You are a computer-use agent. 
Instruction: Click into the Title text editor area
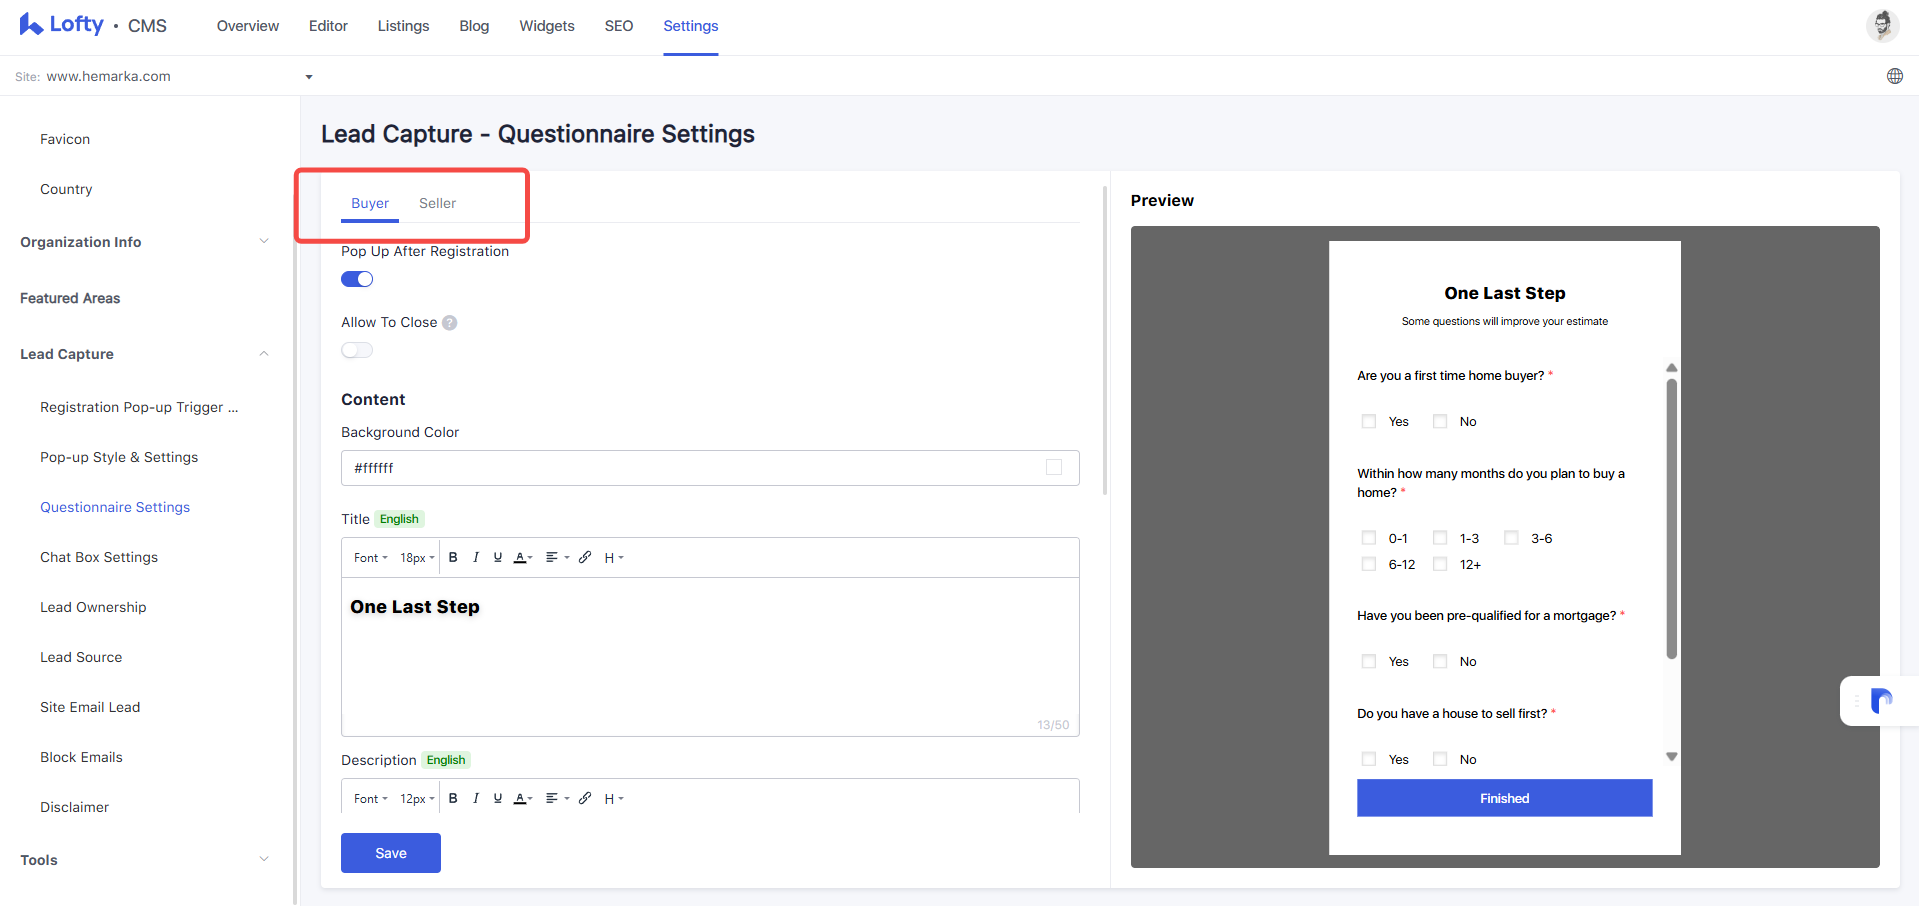pos(710,656)
